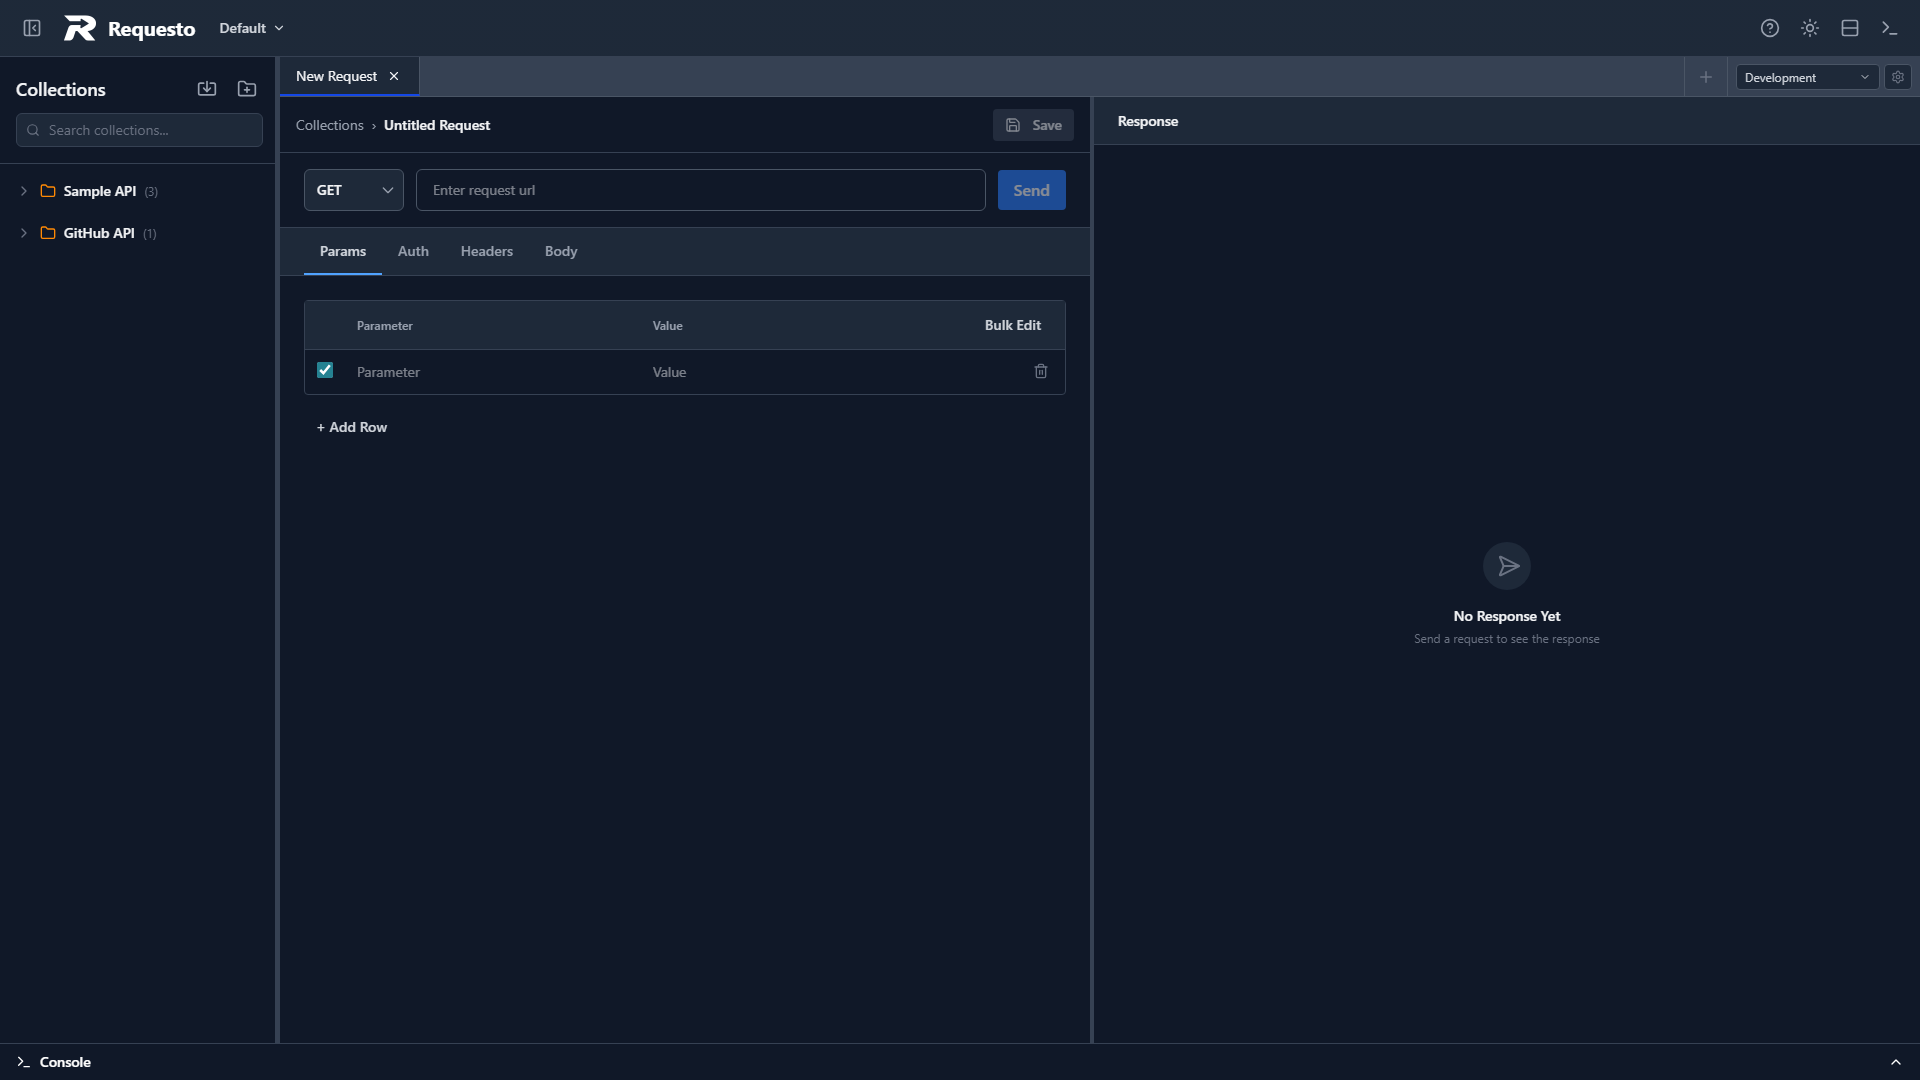Open the GET method dropdown
1920x1080 pixels.
(x=353, y=190)
